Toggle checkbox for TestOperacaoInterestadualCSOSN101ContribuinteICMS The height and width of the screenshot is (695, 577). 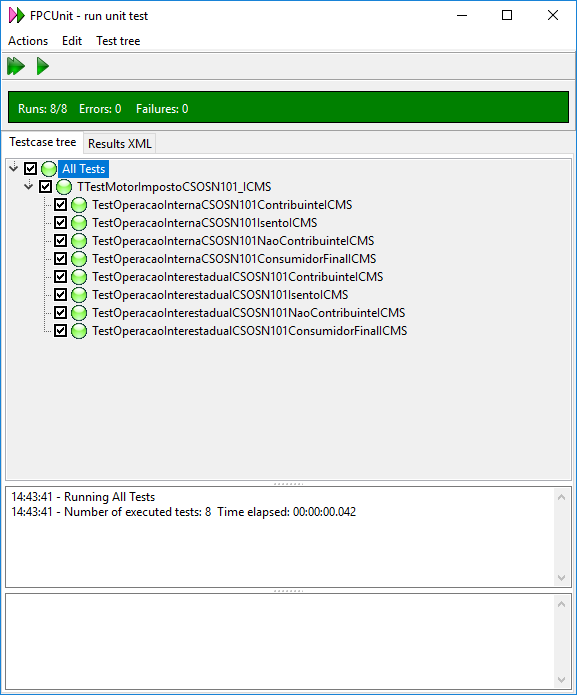point(60,277)
